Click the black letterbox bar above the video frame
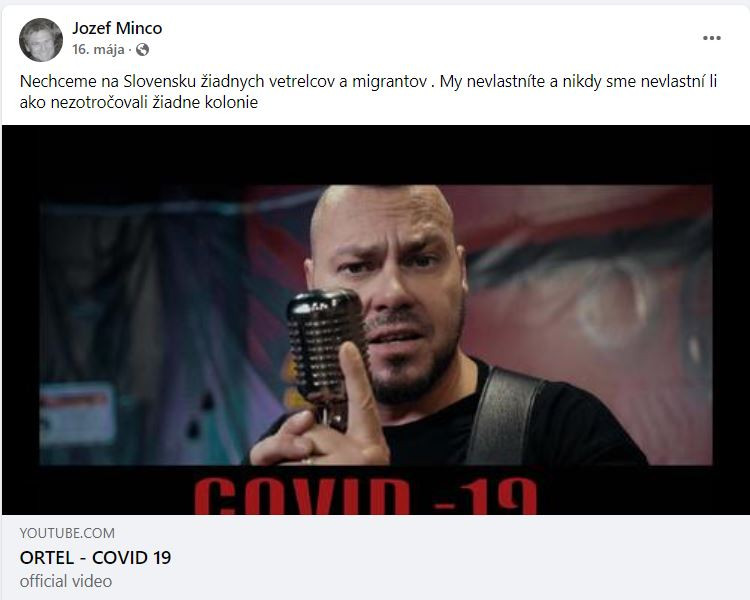 [375, 155]
